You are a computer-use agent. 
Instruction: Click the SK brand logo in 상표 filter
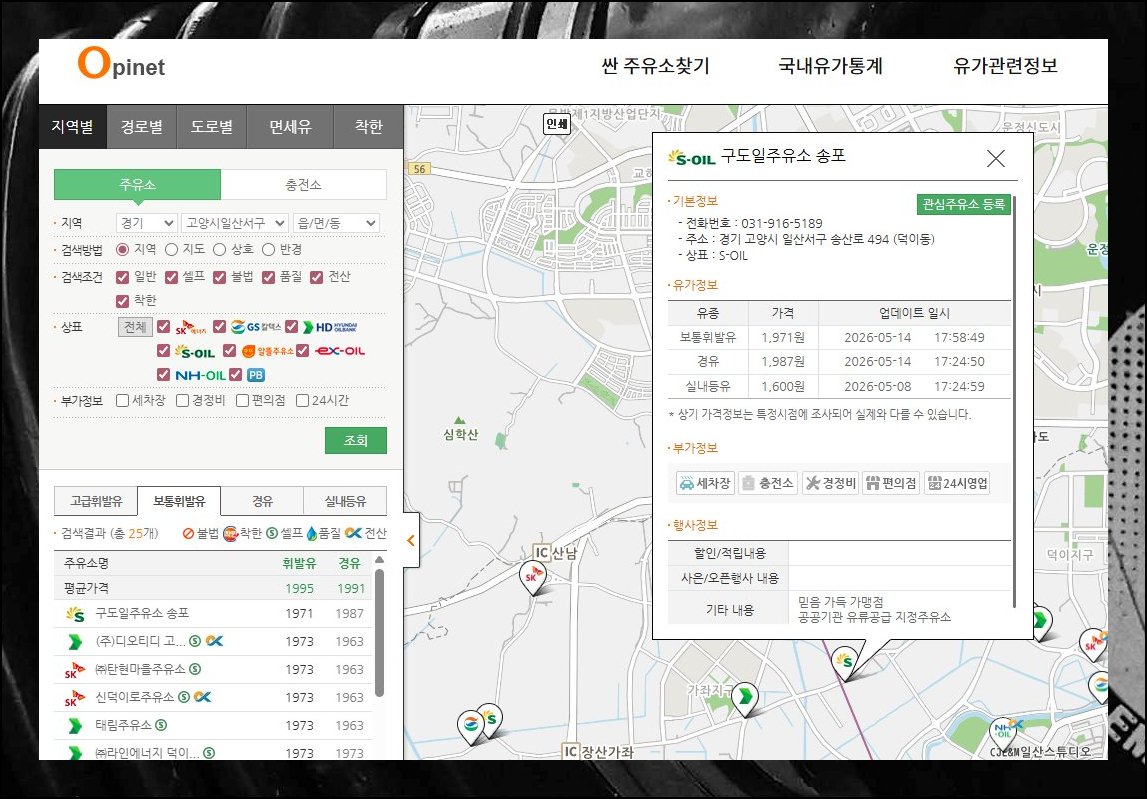click(190, 326)
